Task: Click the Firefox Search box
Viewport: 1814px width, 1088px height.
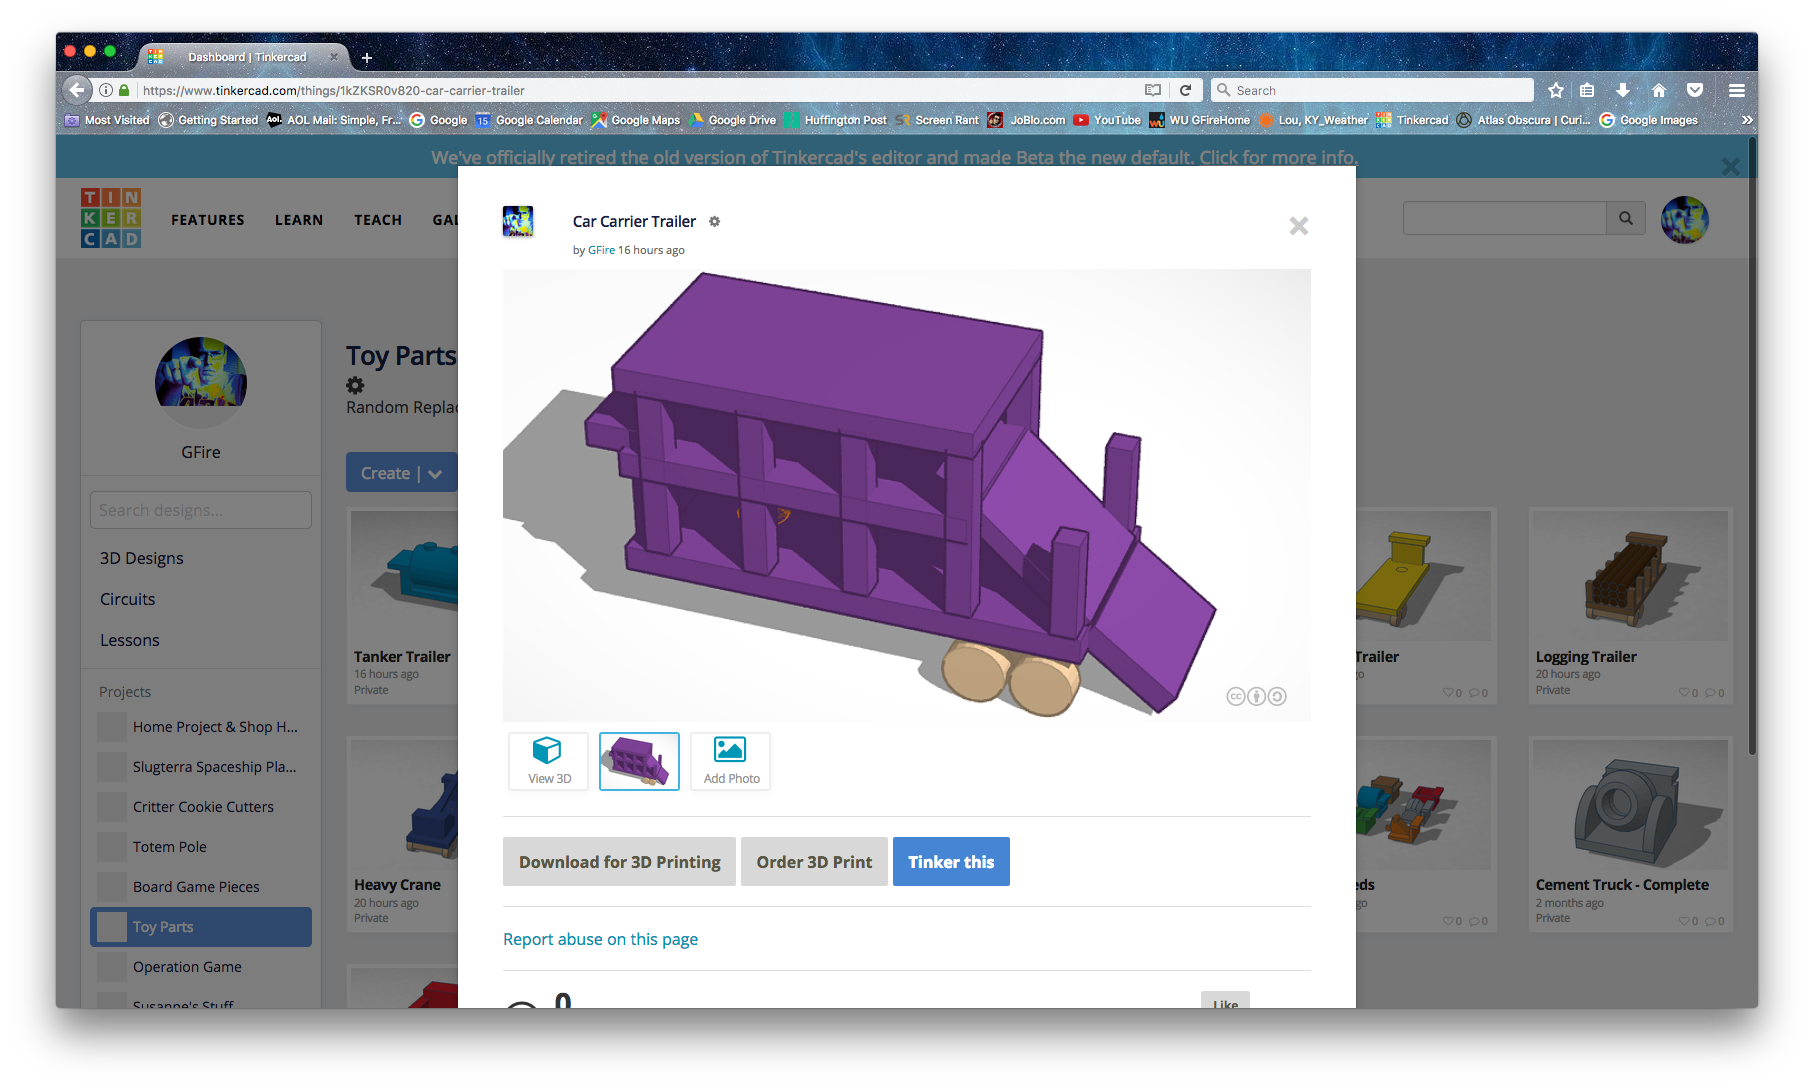Action: tap(1372, 90)
